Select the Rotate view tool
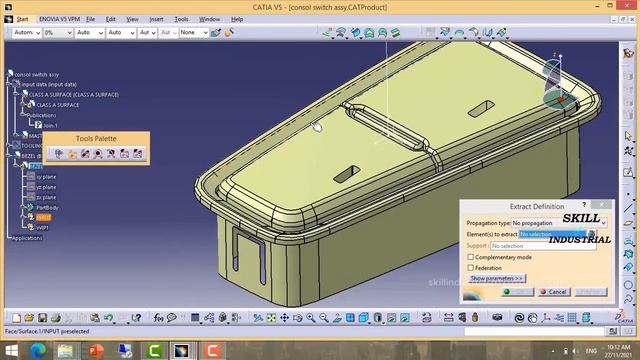This screenshot has width=640, height=360. pos(298,318)
